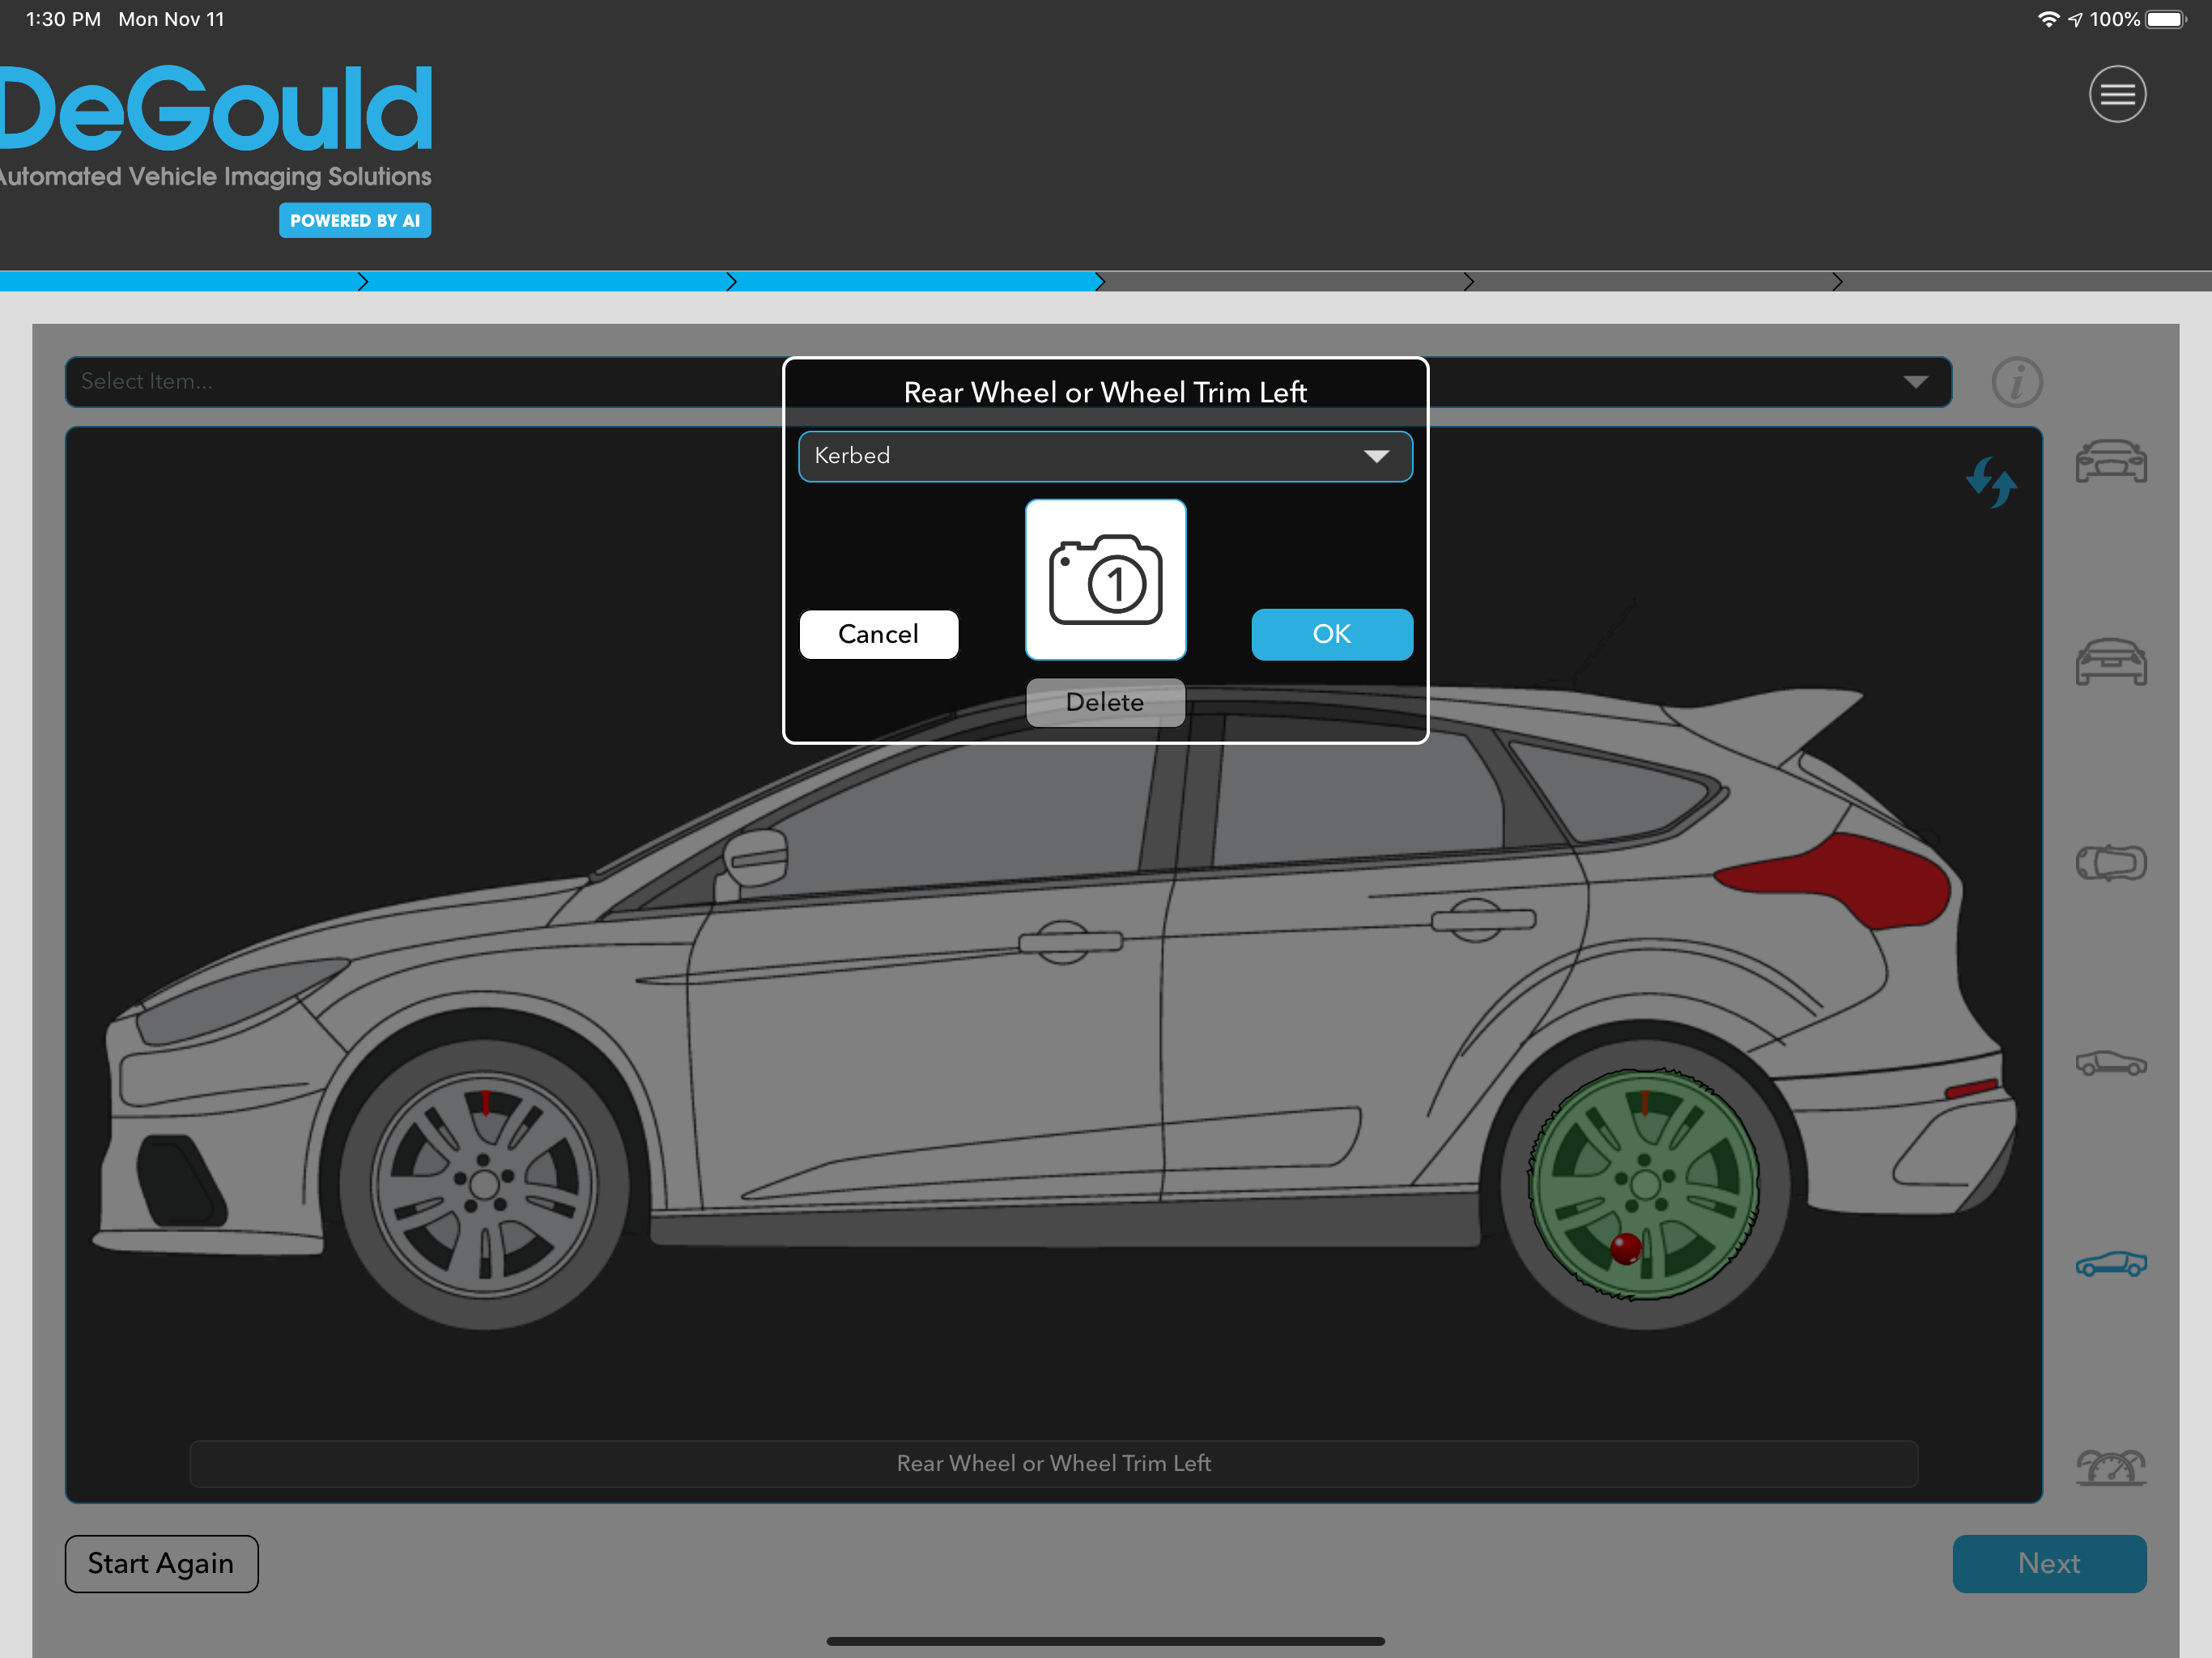Click the Rear Wheel or Wheel Trim Left caption bar
This screenshot has height=1658, width=2212.
click(x=1053, y=1463)
